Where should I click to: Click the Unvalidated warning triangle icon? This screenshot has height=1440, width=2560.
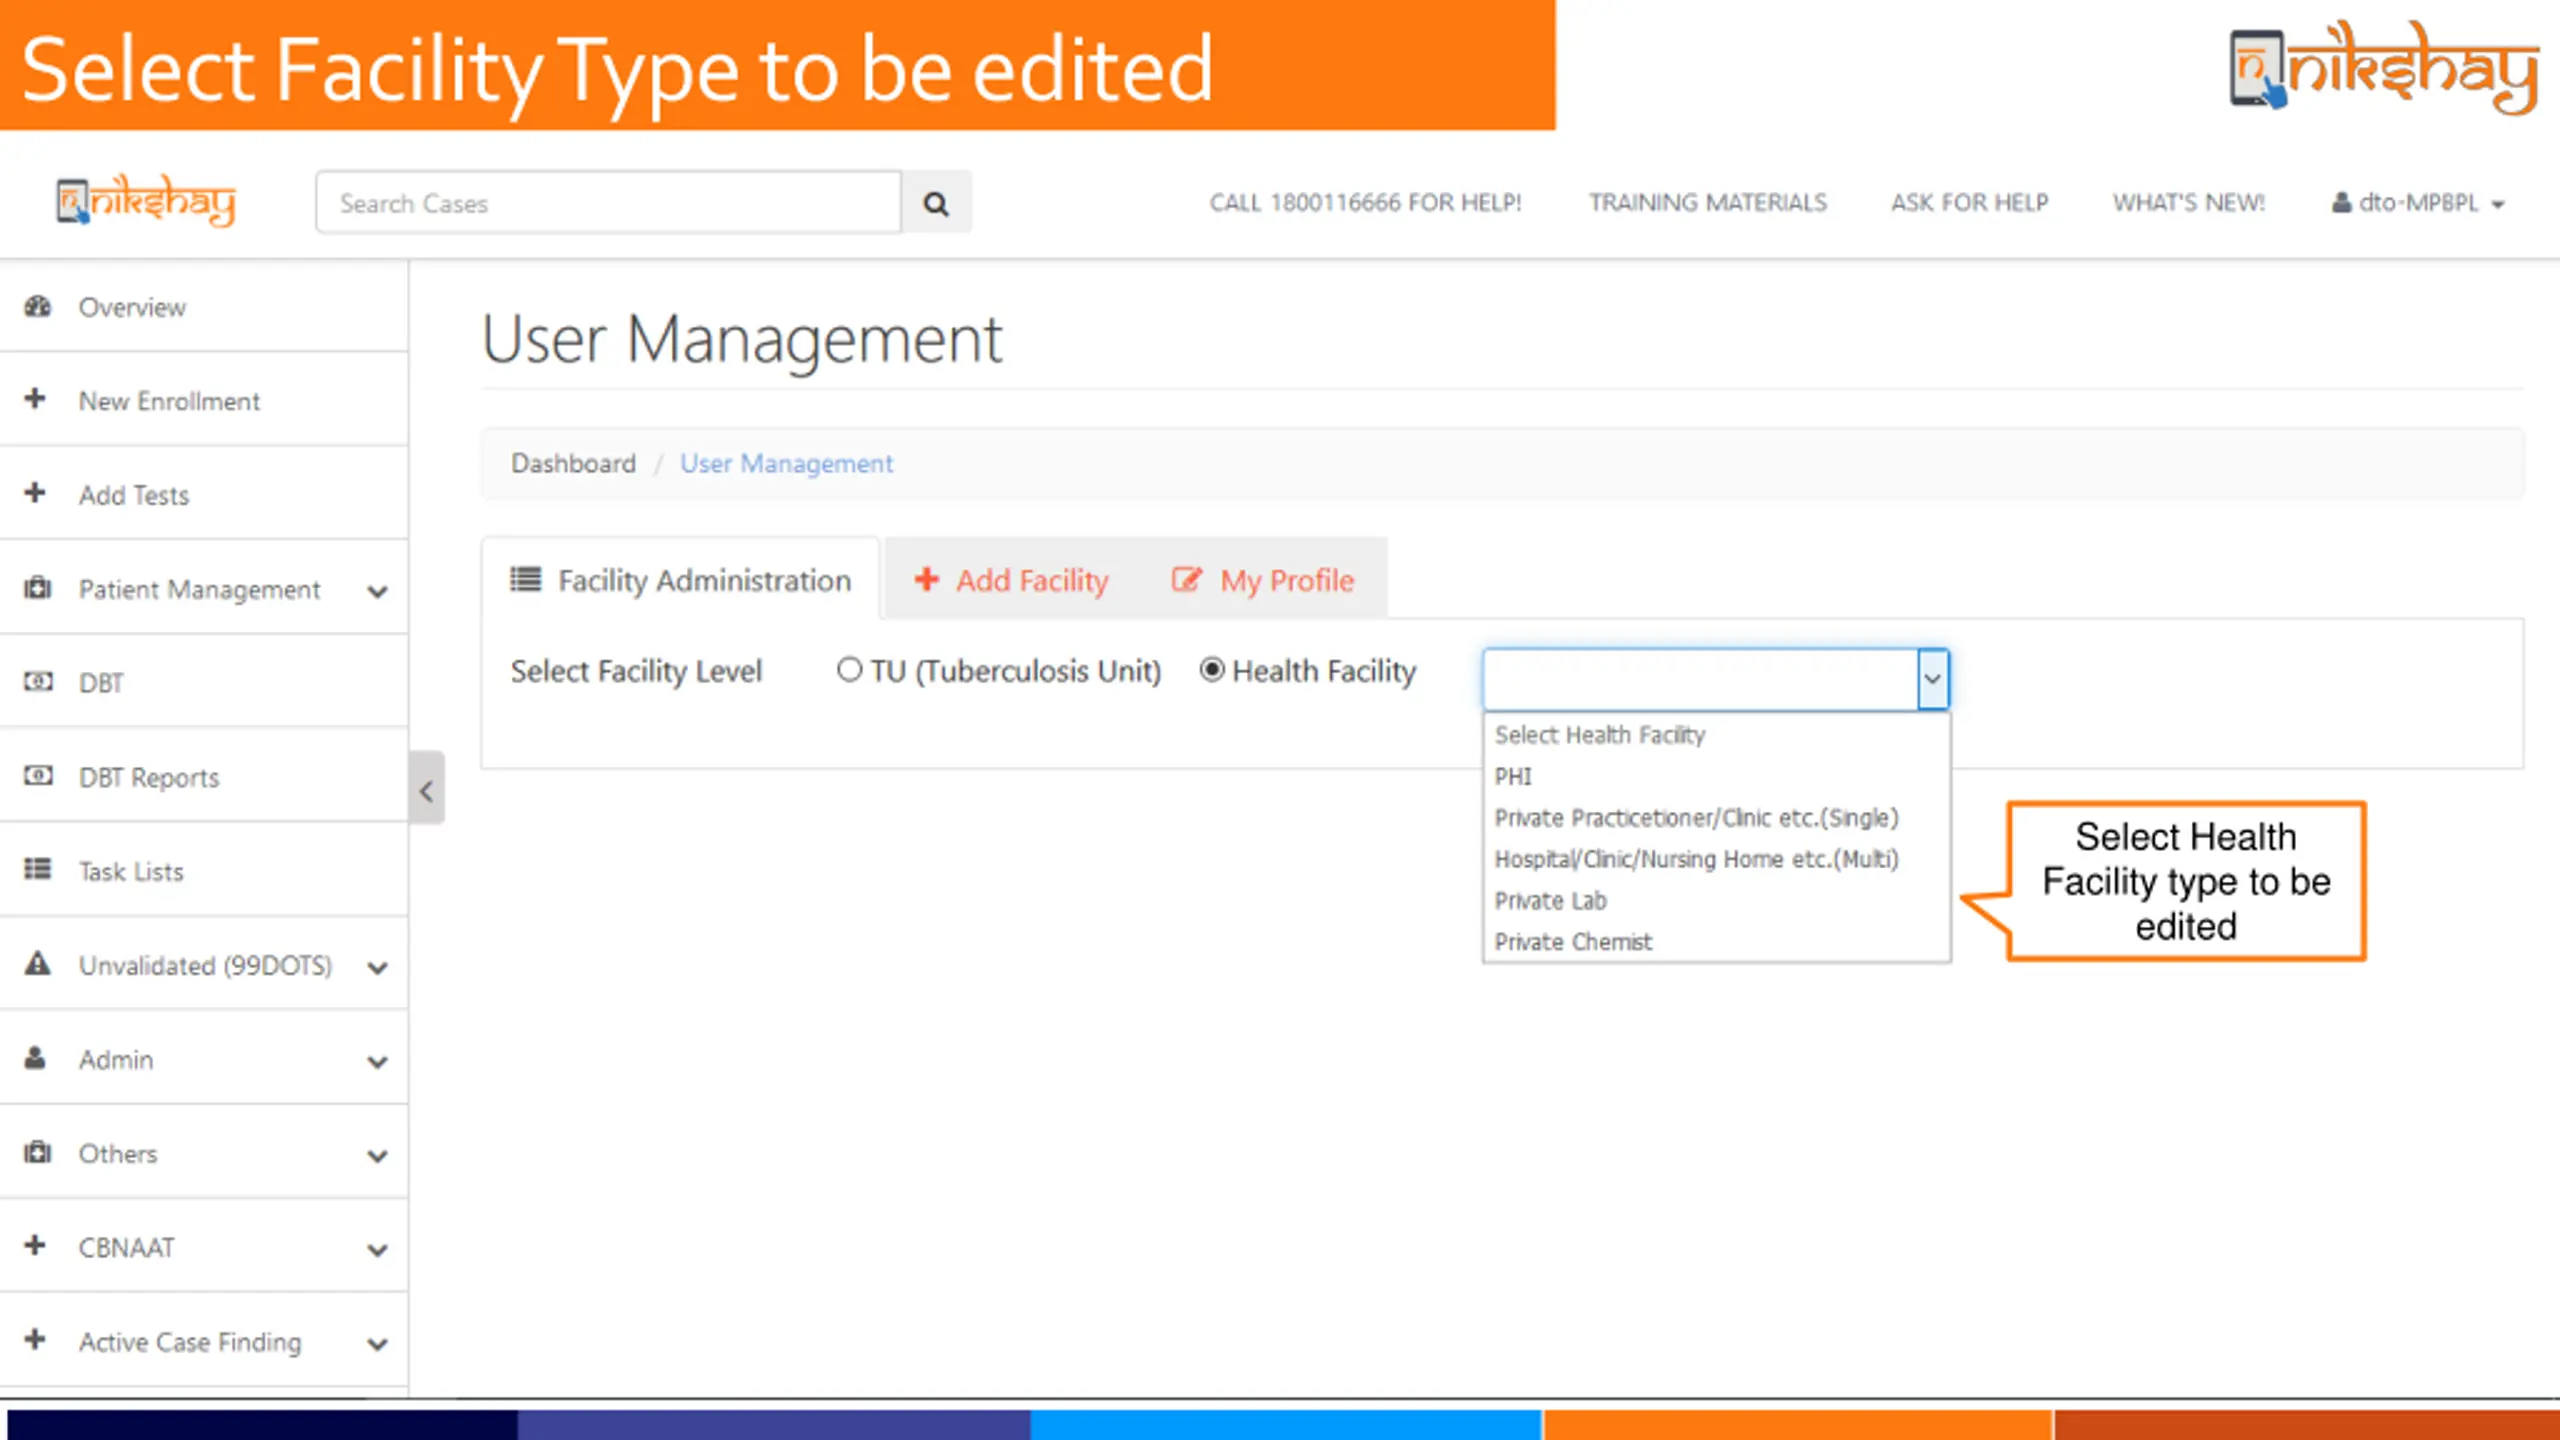click(38, 964)
